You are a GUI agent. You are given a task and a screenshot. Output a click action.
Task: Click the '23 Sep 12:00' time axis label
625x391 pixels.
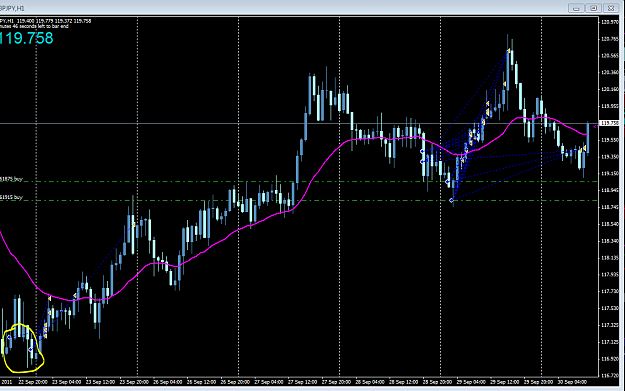pyautogui.click(x=100, y=382)
